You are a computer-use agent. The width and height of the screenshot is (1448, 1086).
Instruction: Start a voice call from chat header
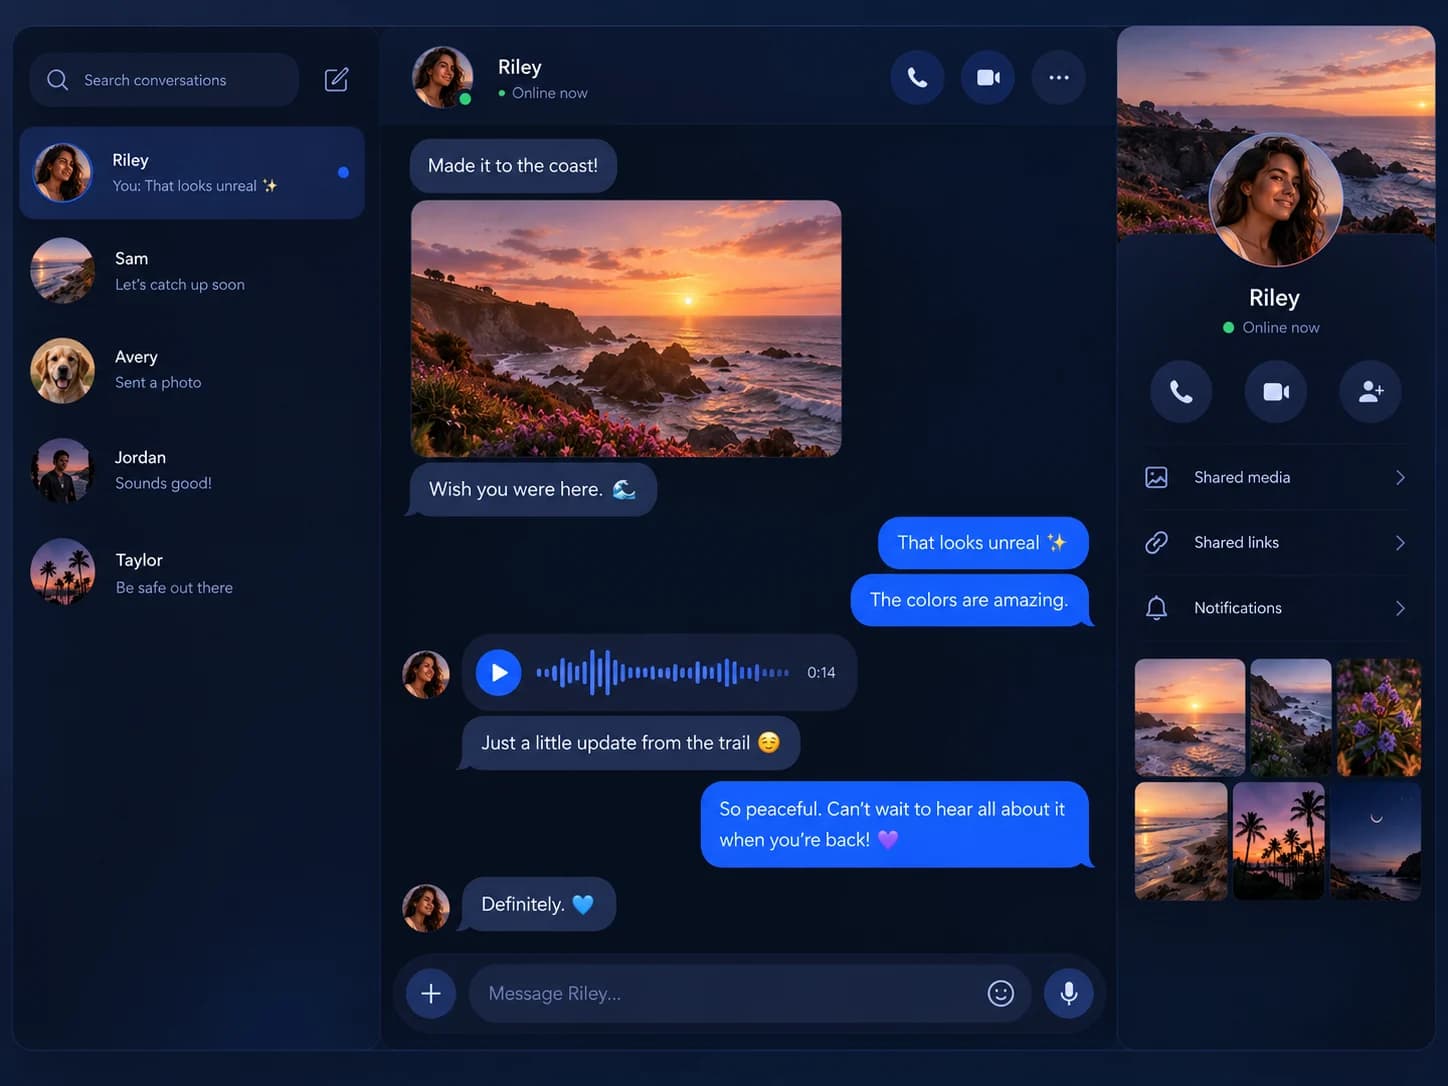917,77
